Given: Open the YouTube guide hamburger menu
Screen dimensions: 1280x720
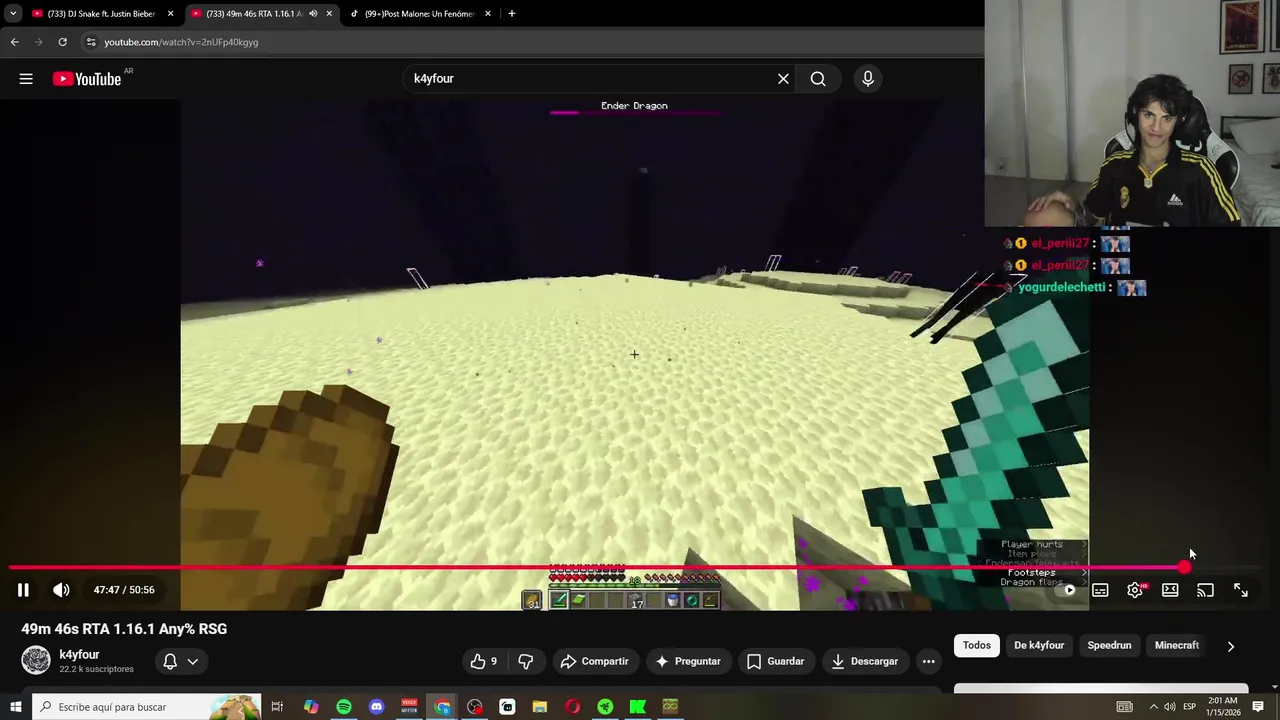Looking at the screenshot, I should (x=26, y=79).
